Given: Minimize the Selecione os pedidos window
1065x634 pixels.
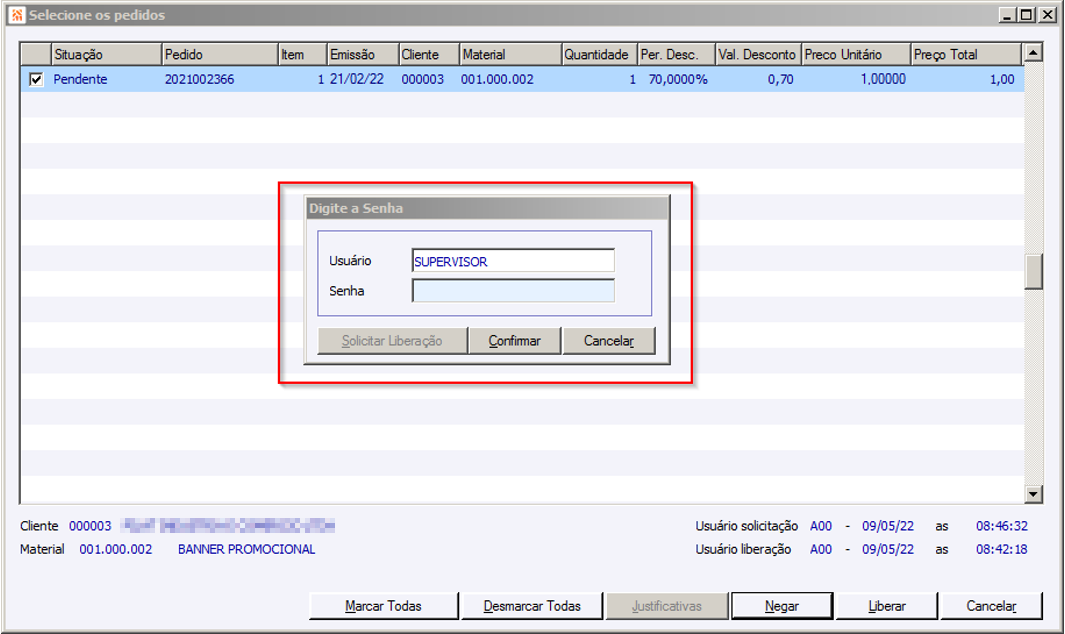Looking at the screenshot, I should (x=1007, y=15).
